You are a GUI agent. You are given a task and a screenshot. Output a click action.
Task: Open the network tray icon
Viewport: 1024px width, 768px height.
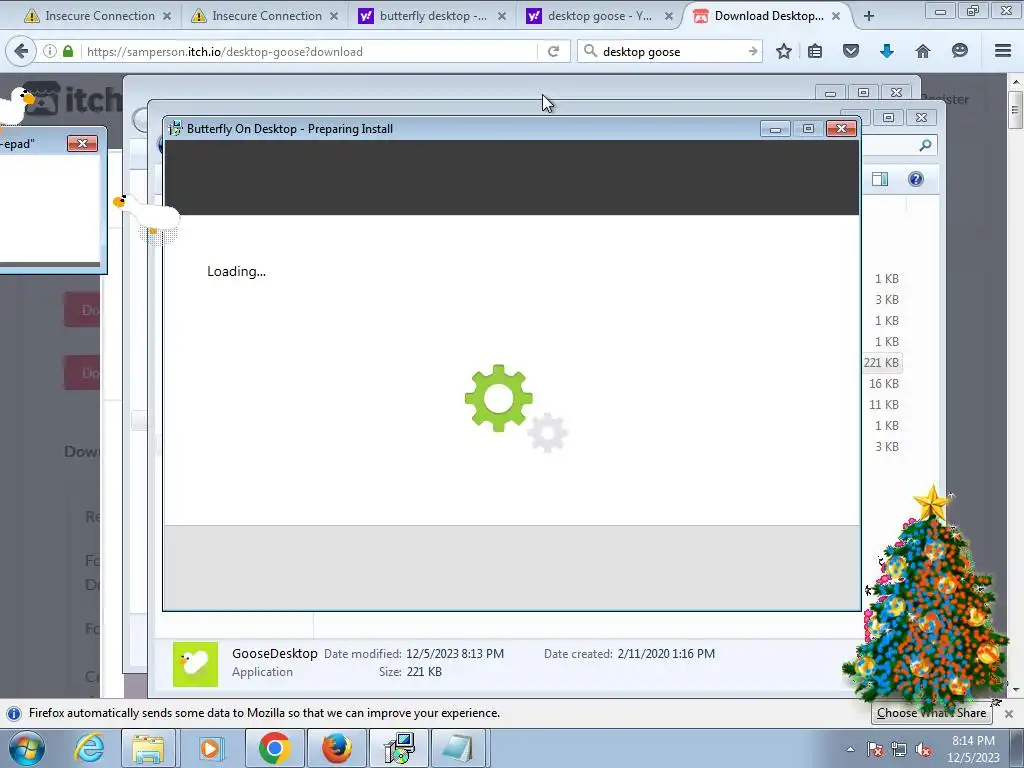pos(899,749)
